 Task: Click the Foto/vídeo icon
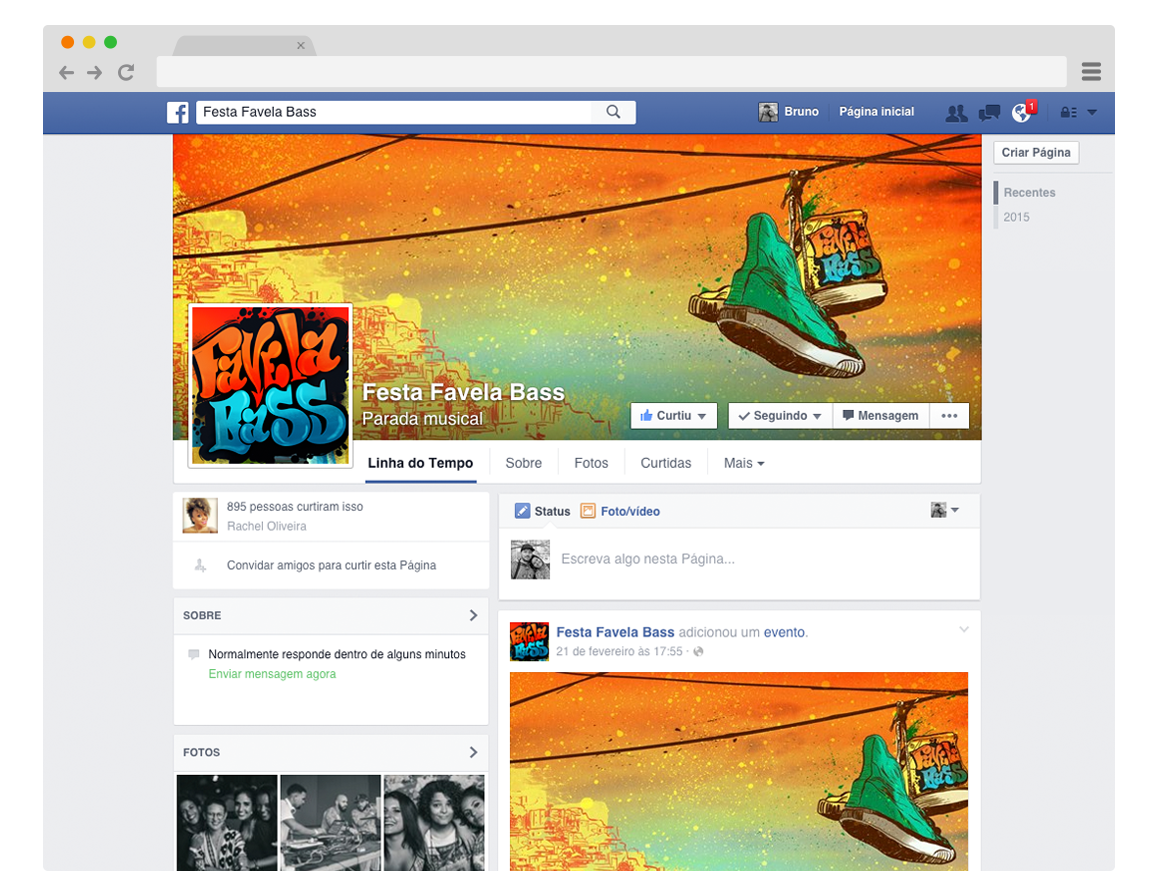[588, 511]
